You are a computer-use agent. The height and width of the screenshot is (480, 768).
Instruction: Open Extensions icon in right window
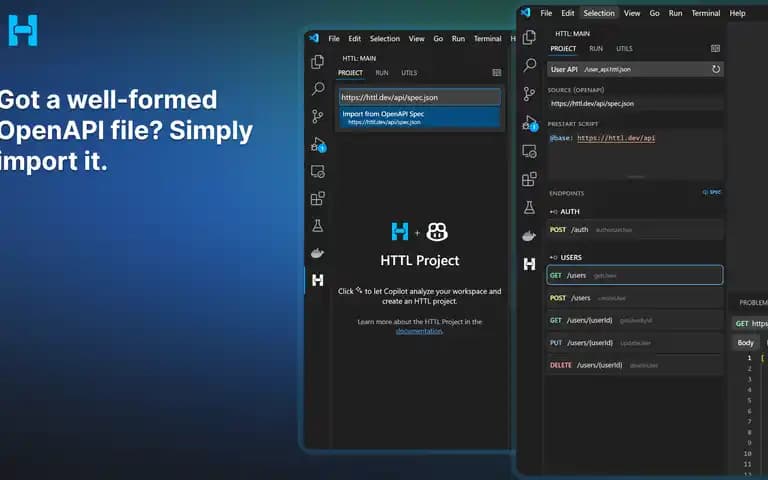pos(529,179)
